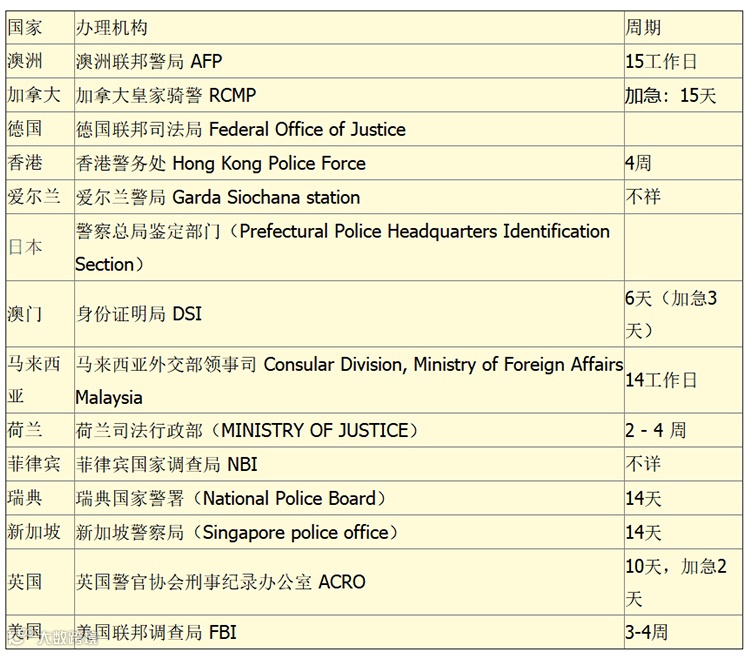Select the 马来西亚 country cell
Screen dimensions: 746x652
tap(40, 380)
